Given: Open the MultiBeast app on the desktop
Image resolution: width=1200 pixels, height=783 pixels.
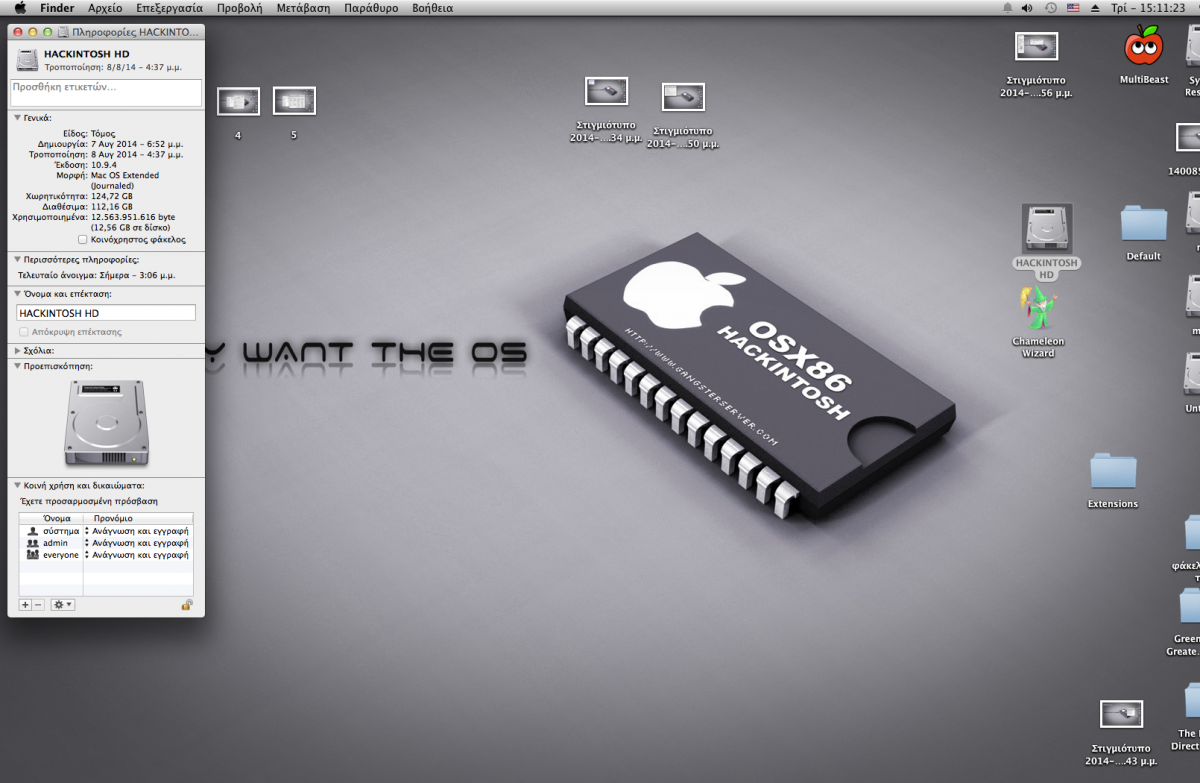Looking at the screenshot, I should (1144, 46).
